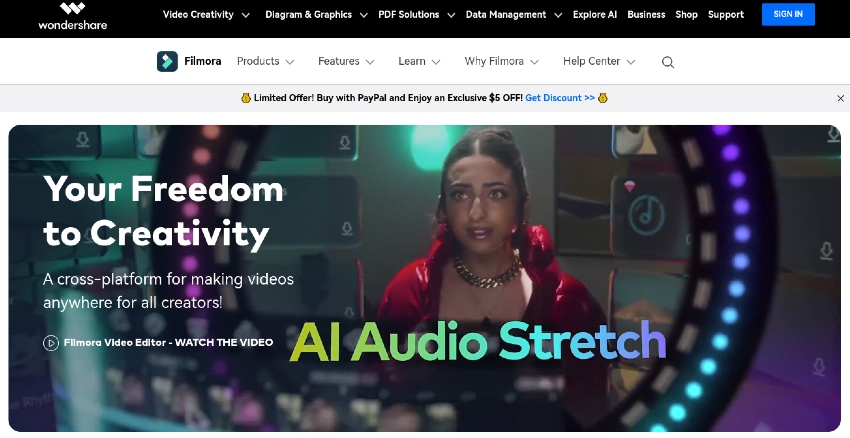The width and height of the screenshot is (850, 438).
Task: Open the Support link
Action: point(726,15)
